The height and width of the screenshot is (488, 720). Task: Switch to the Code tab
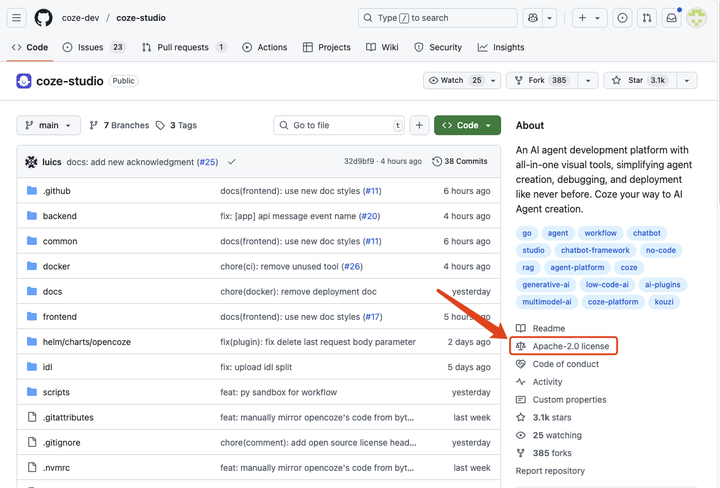click(x=30, y=47)
